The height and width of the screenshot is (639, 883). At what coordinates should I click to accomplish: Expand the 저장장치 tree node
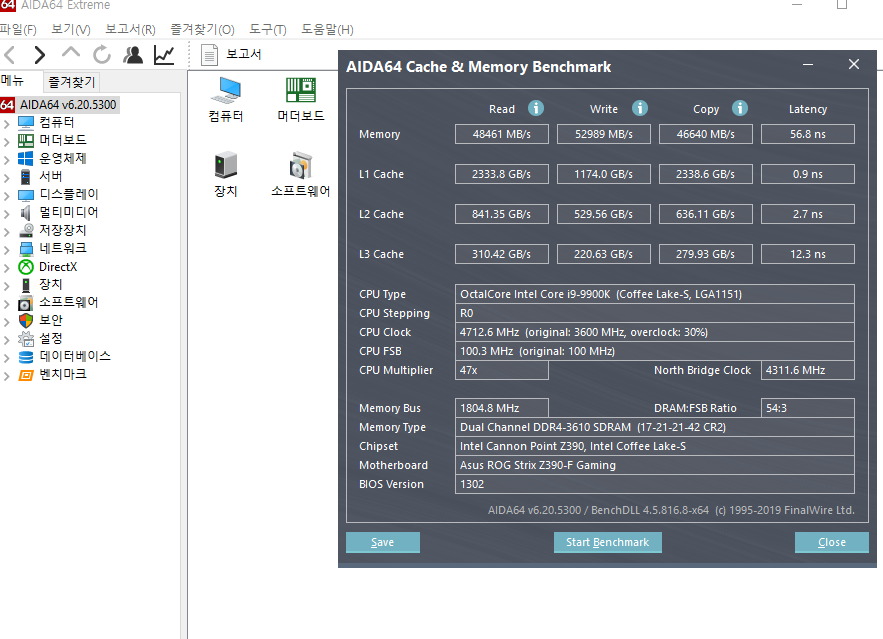point(7,231)
